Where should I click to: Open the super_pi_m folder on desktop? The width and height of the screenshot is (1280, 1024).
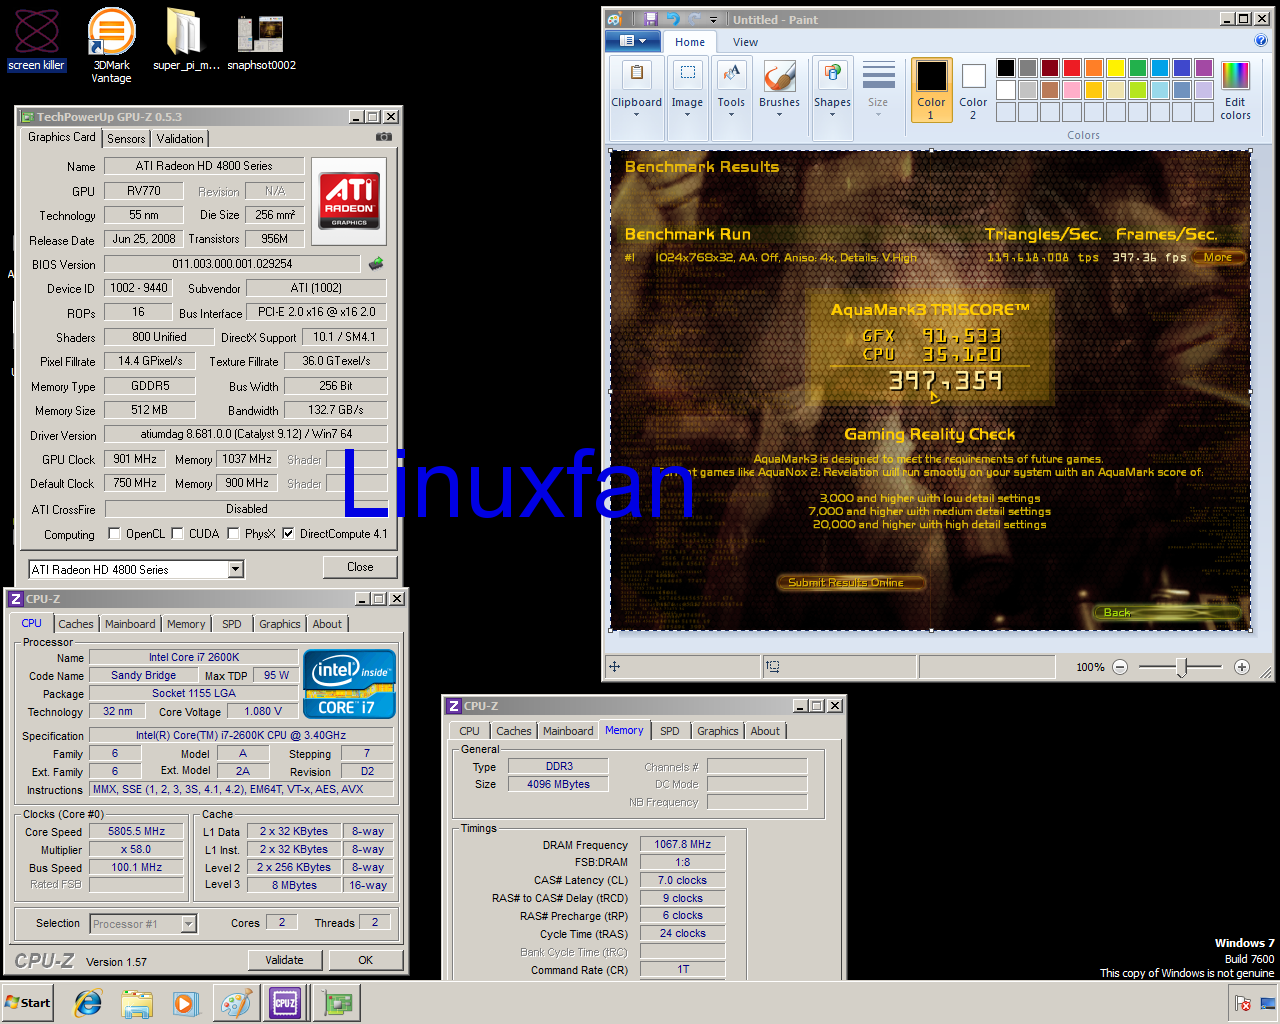186,40
